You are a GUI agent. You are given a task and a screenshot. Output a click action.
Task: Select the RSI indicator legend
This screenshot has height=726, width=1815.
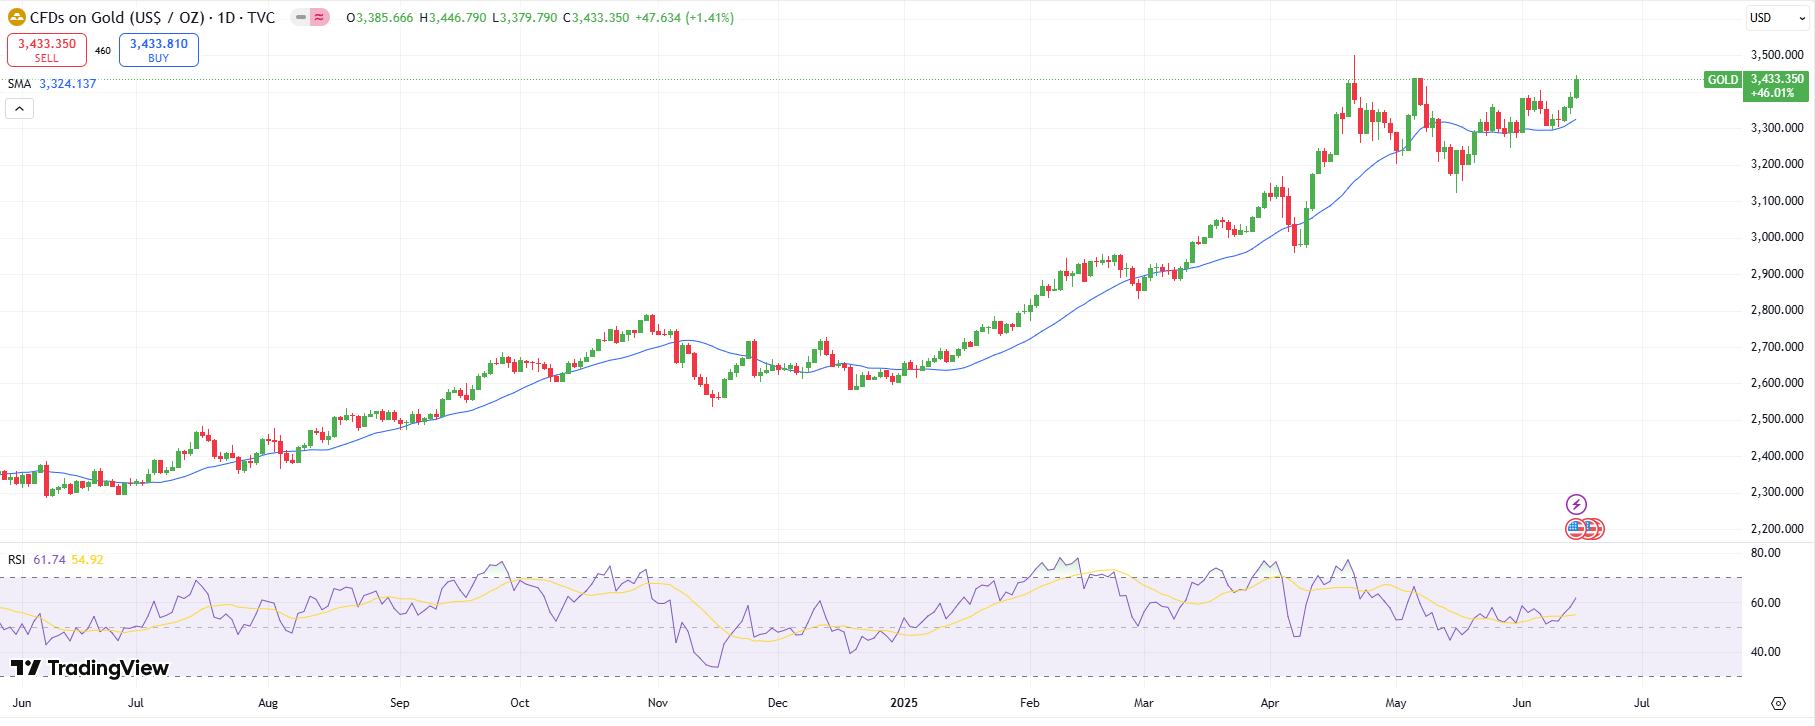(17, 560)
